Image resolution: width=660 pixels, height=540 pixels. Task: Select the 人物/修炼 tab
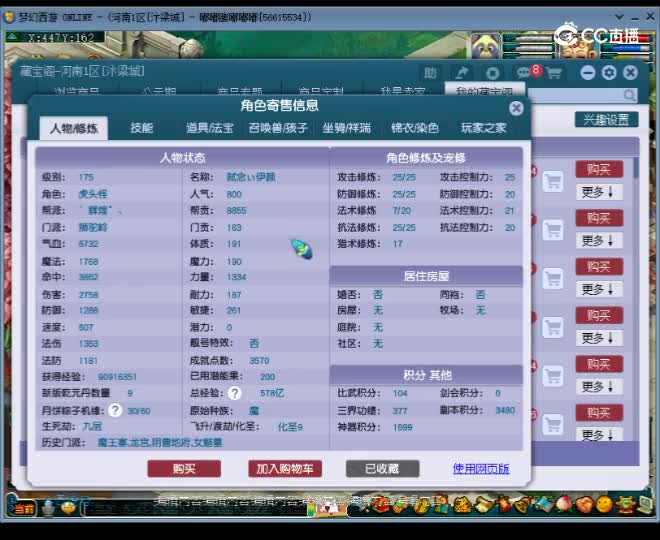click(x=74, y=128)
